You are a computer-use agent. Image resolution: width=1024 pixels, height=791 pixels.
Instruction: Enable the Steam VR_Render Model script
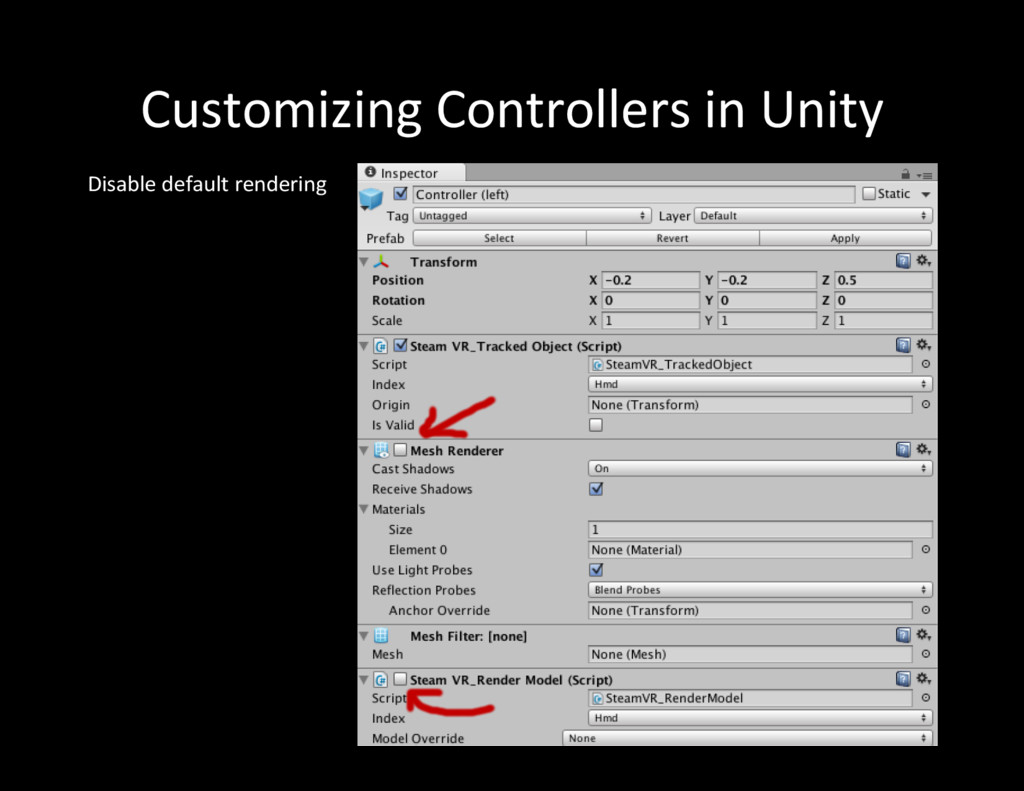tap(400, 679)
